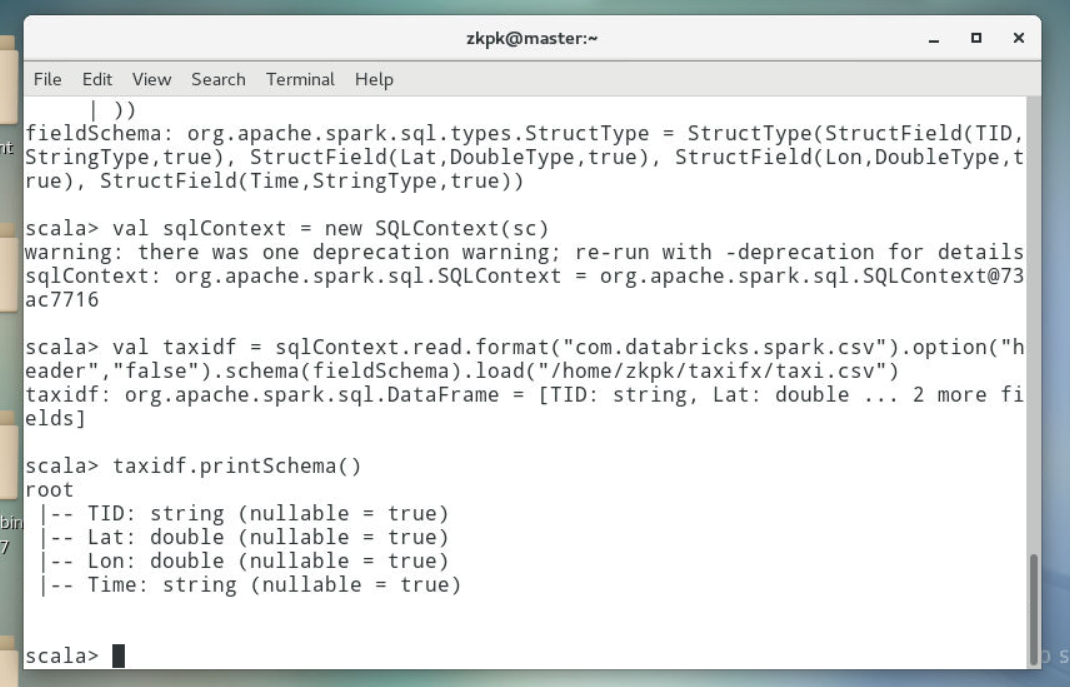This screenshot has height=687, width=1070.
Task: Click the Lat: double schema line
Action: point(244,537)
